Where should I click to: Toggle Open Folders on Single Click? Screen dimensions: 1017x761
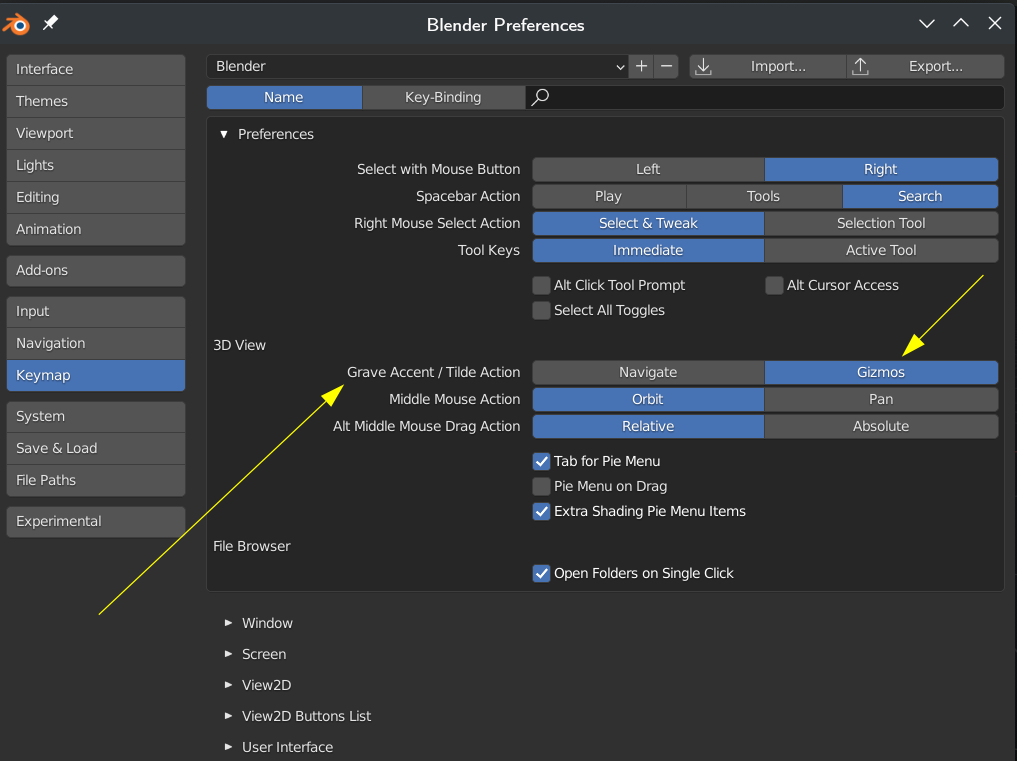541,574
